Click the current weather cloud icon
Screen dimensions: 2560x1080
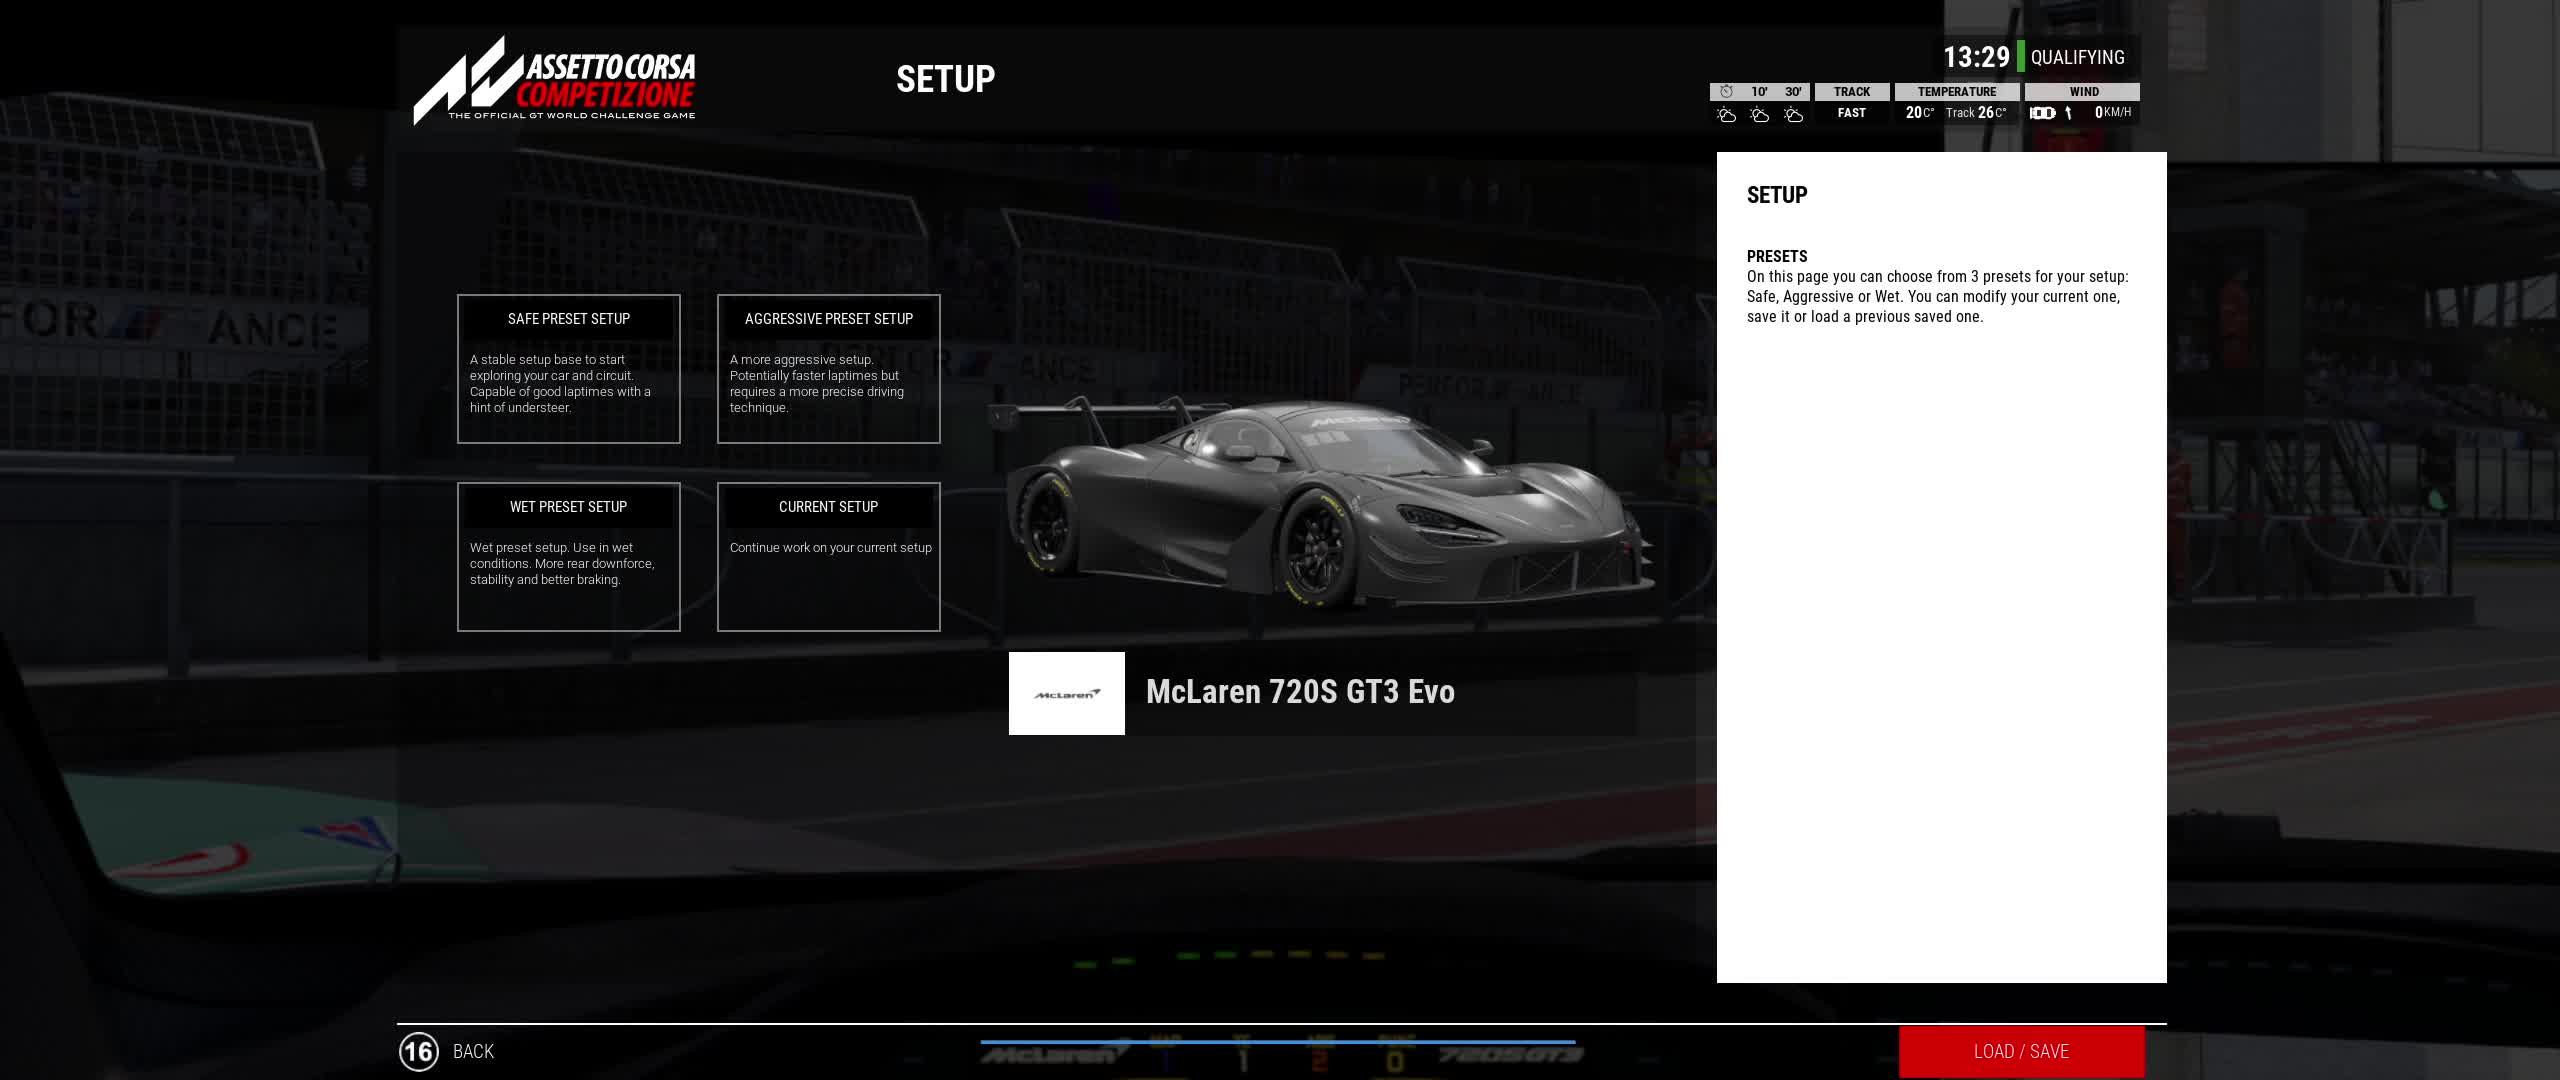(1726, 115)
